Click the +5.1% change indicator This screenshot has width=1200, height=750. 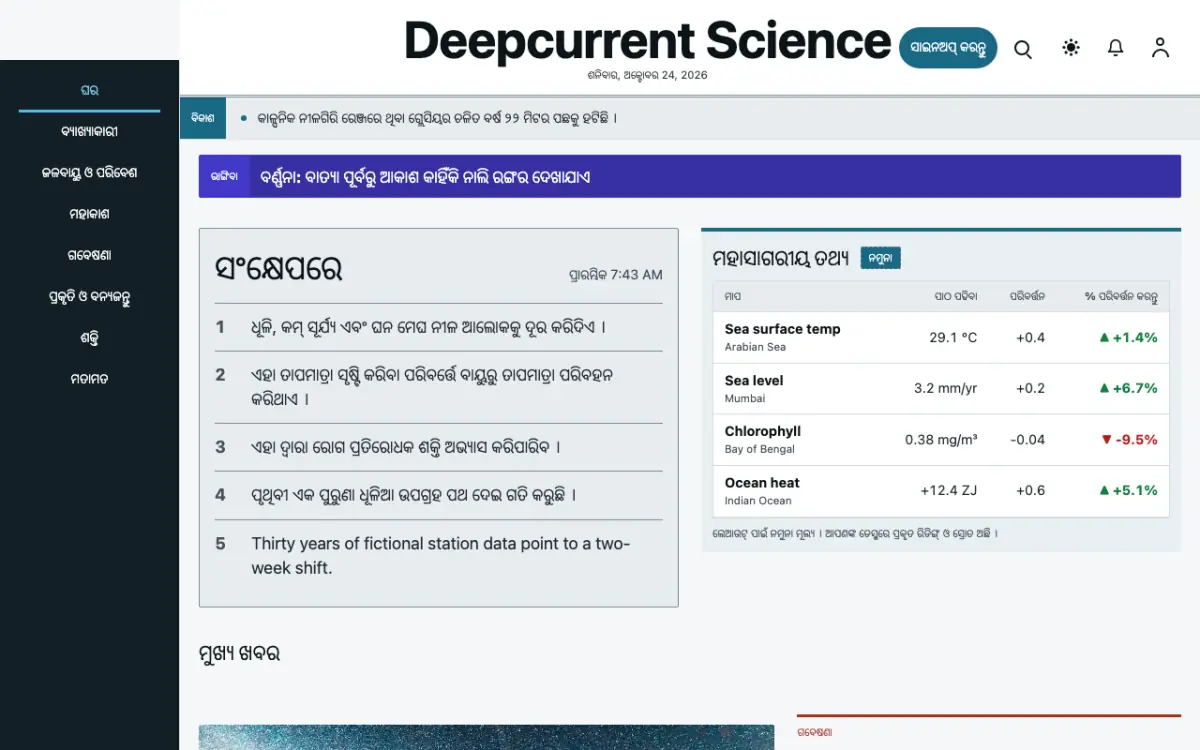pyautogui.click(x=1128, y=490)
